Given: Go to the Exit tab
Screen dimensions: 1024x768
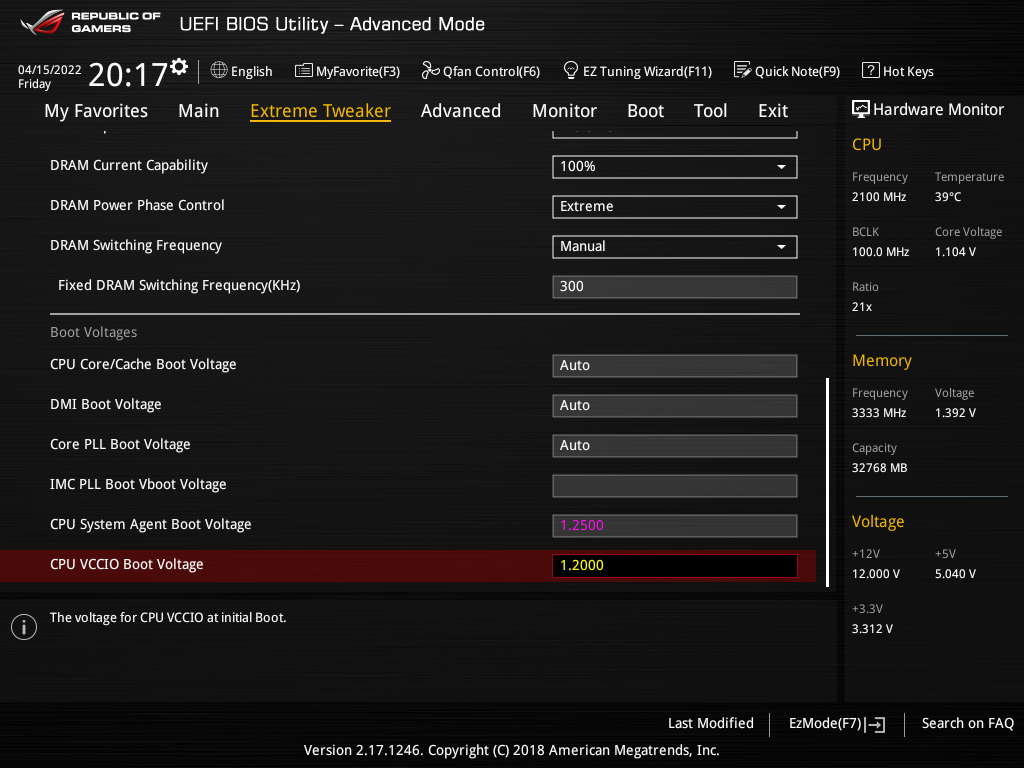Looking at the screenshot, I should pyautogui.click(x=773, y=111).
